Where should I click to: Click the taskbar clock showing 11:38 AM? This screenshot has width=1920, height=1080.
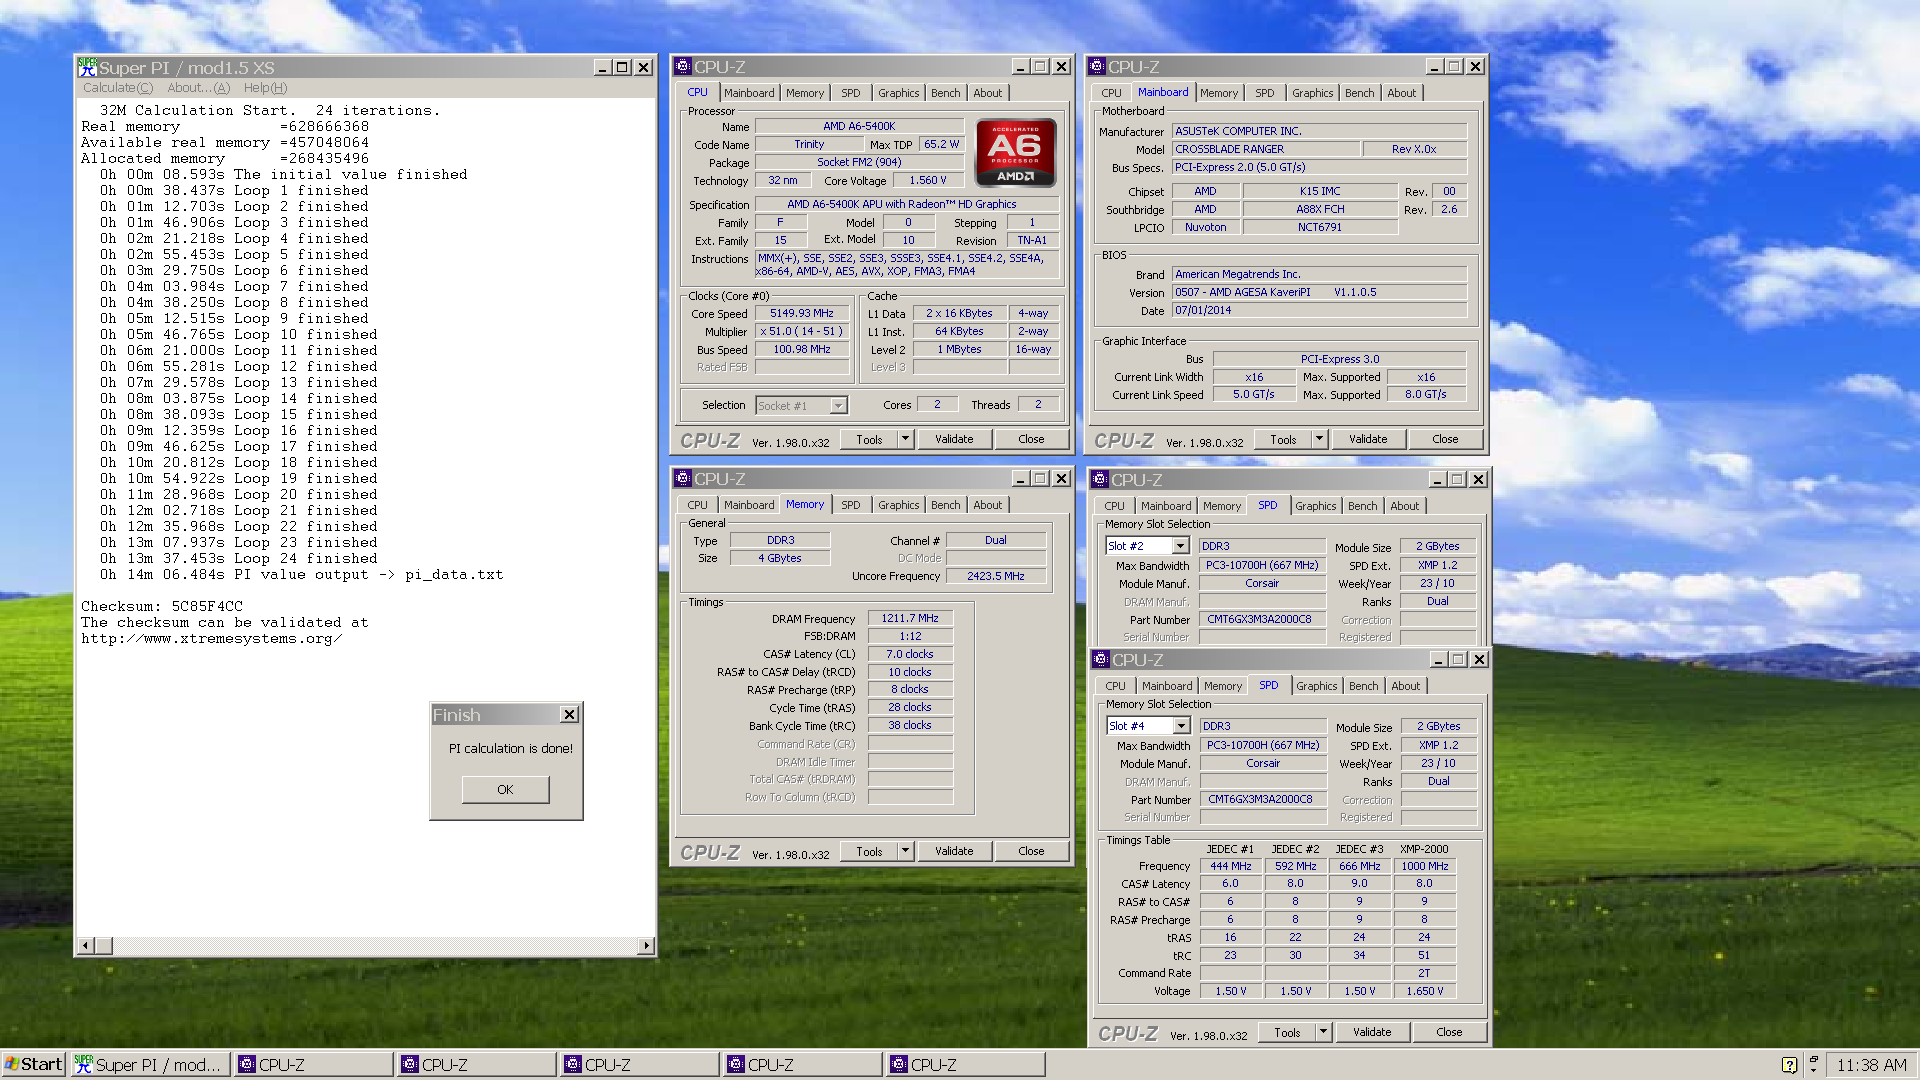(1871, 1065)
